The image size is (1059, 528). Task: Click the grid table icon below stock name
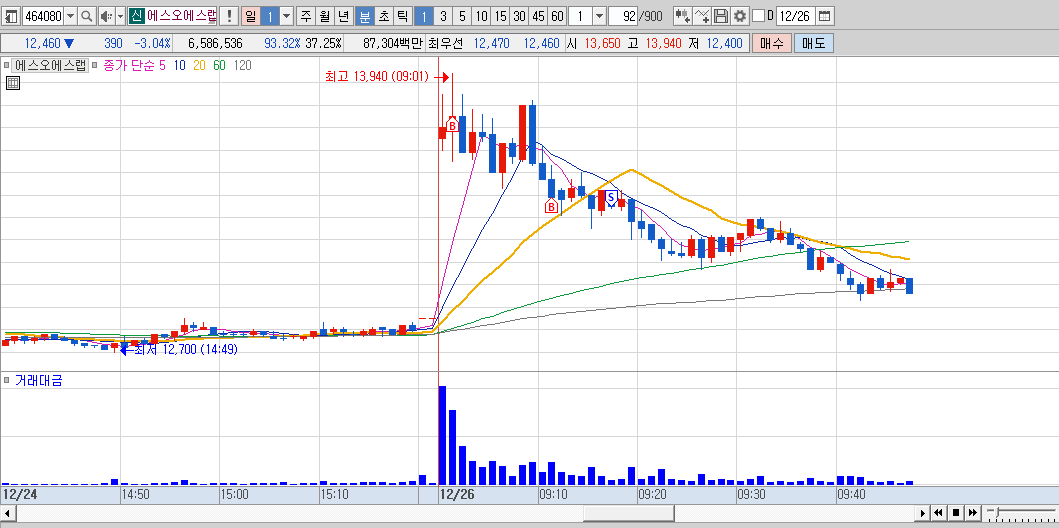[x=13, y=83]
